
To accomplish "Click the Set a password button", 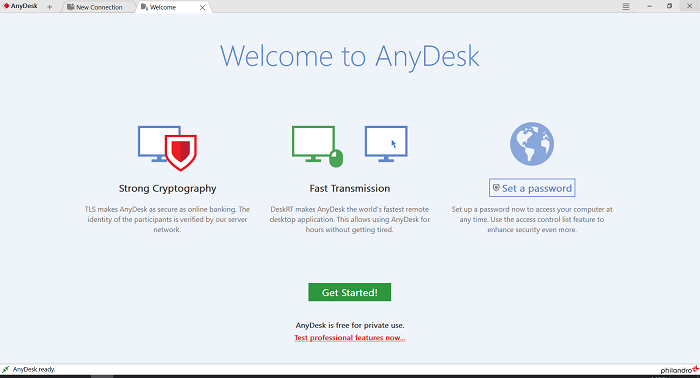I will coord(532,188).
